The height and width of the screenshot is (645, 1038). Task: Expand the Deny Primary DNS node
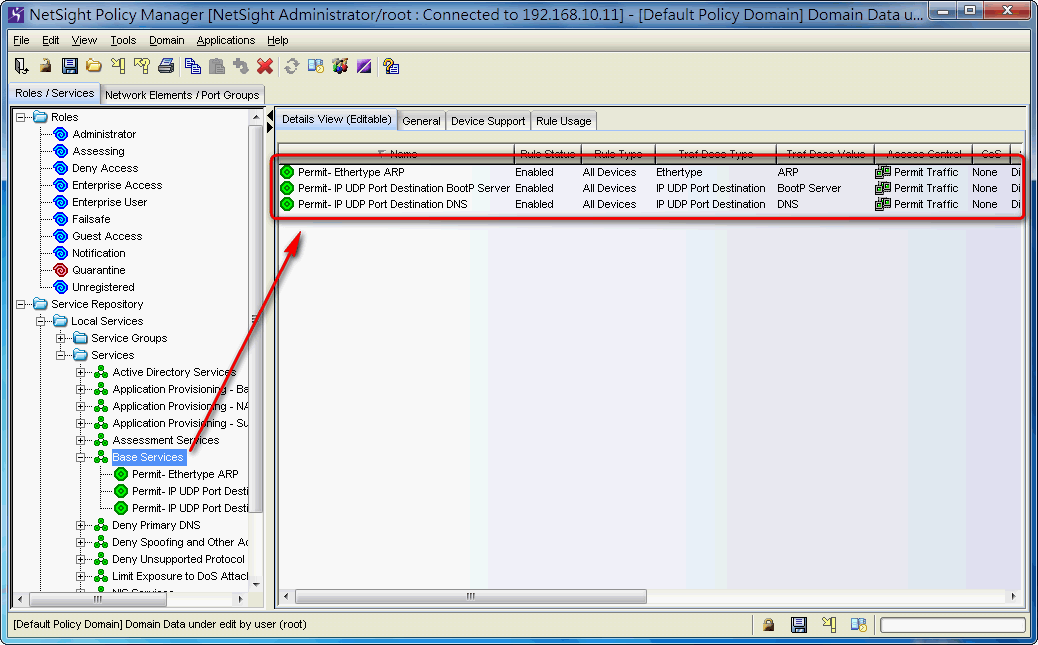point(81,525)
